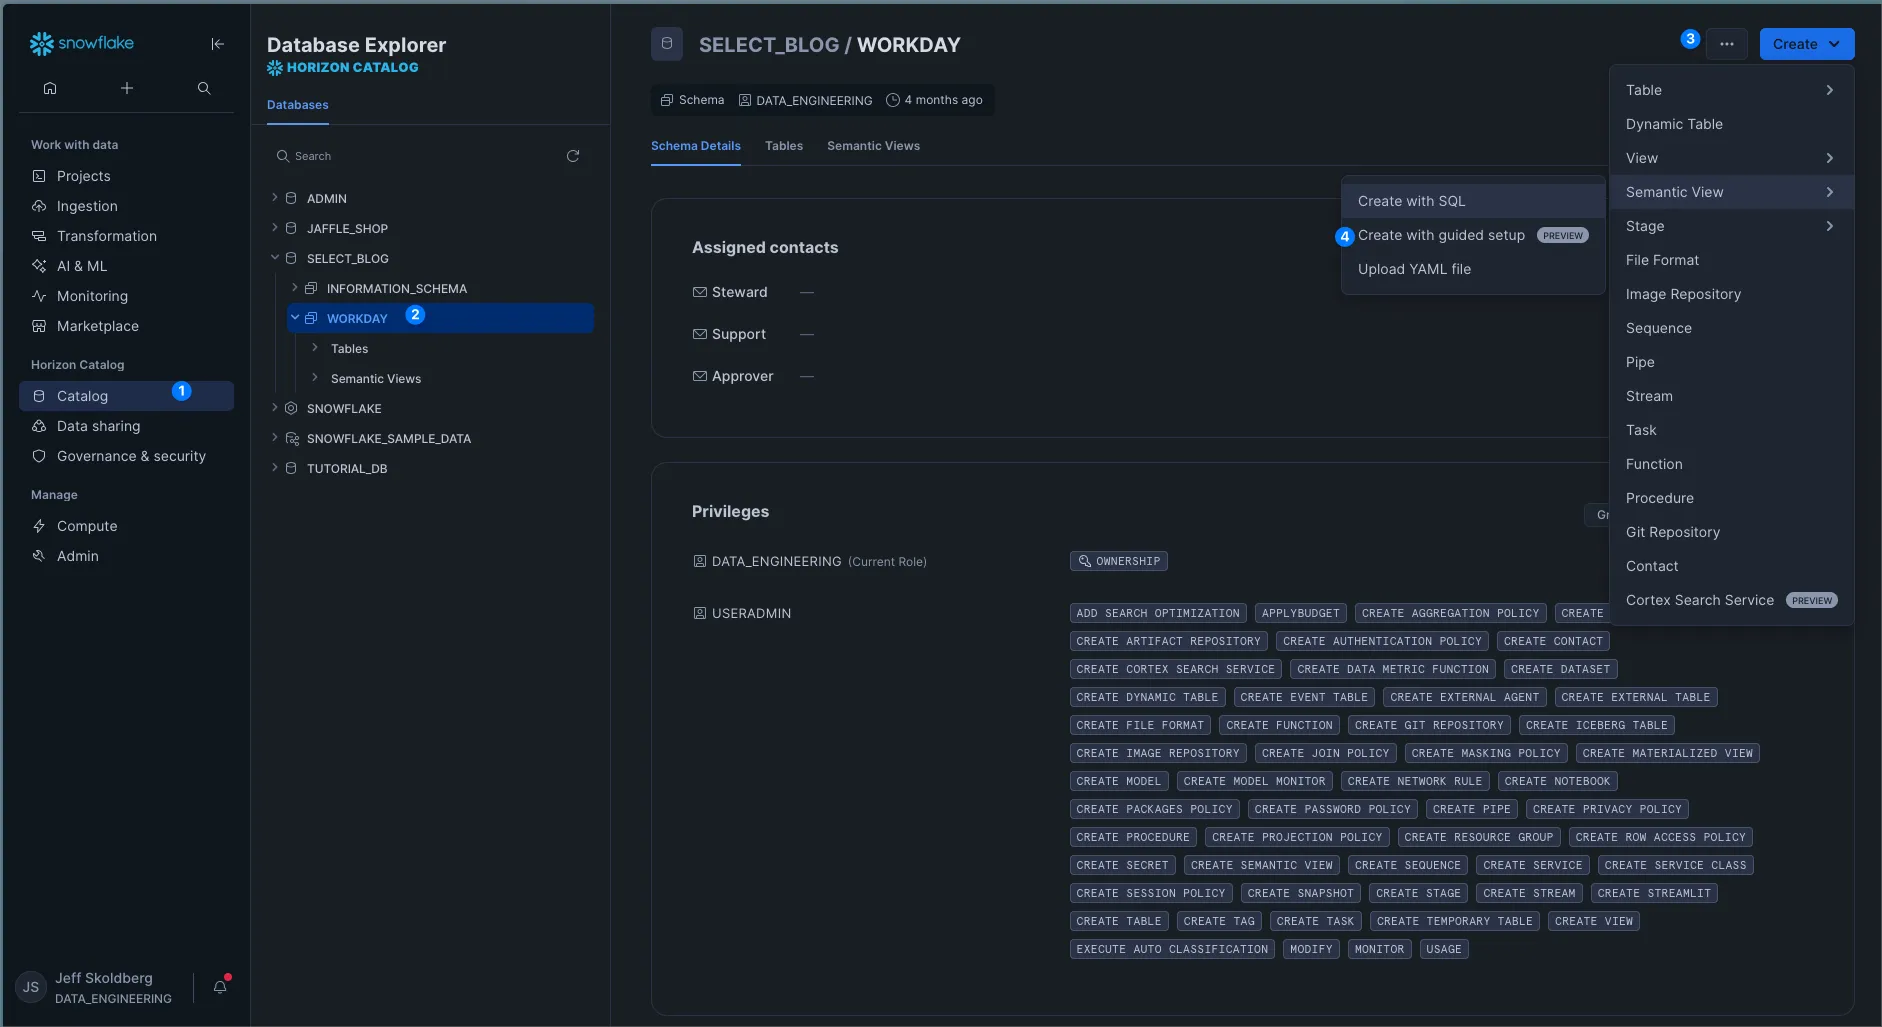
Task: Open the Stage submenu
Action: point(1731,226)
